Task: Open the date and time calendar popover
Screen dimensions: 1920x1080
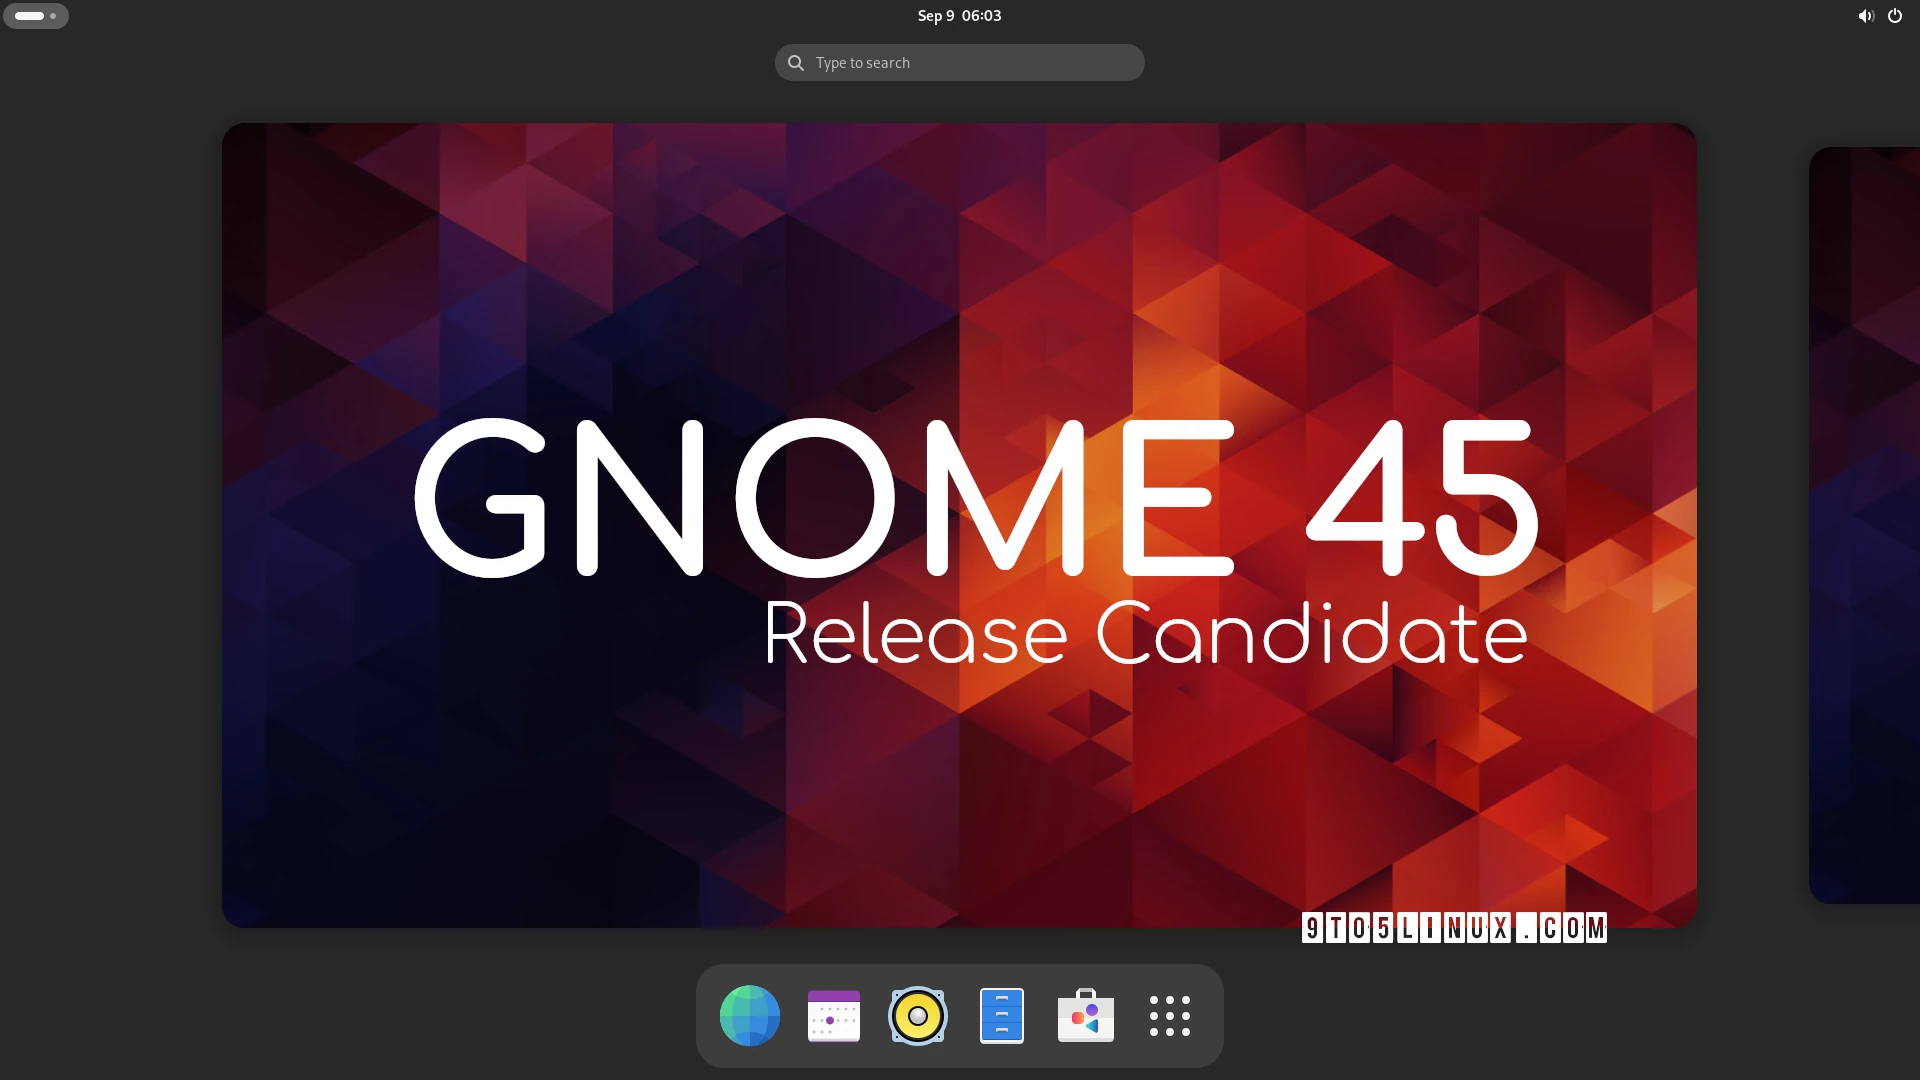Action: pyautogui.click(x=958, y=15)
